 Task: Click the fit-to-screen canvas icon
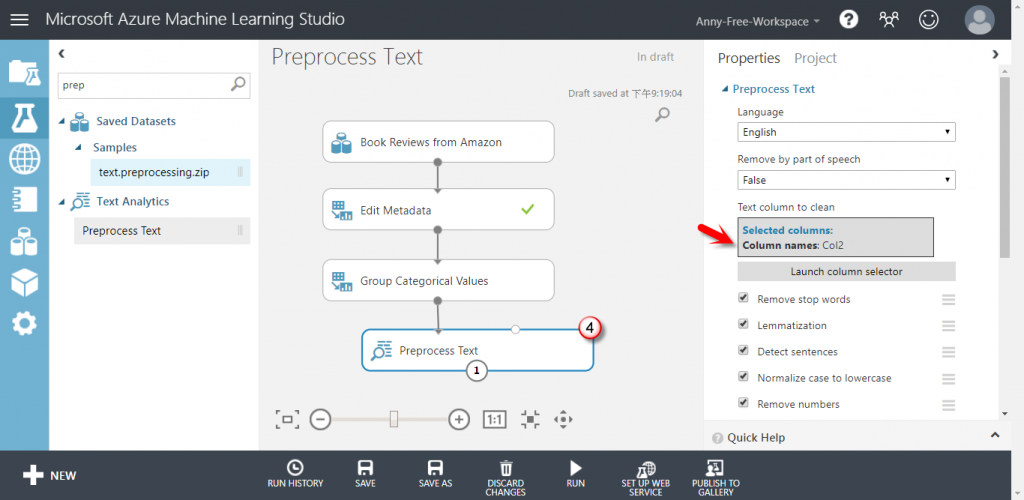tap(287, 419)
